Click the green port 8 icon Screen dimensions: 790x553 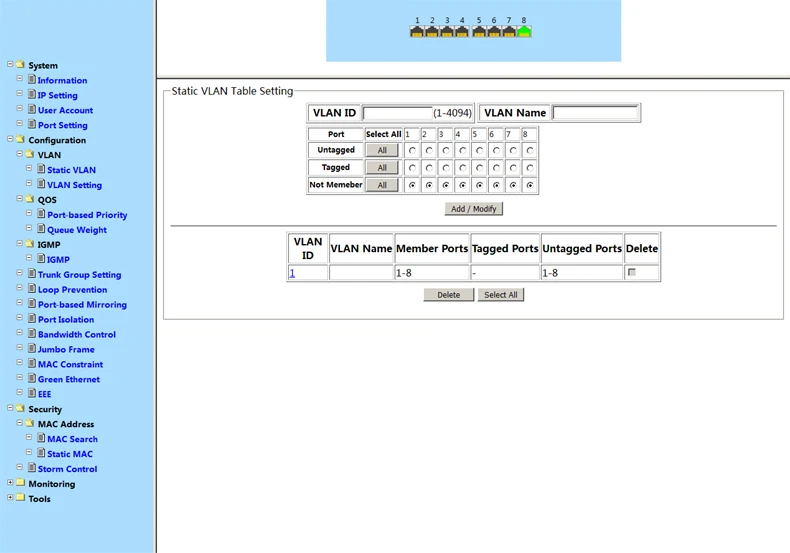click(524, 32)
